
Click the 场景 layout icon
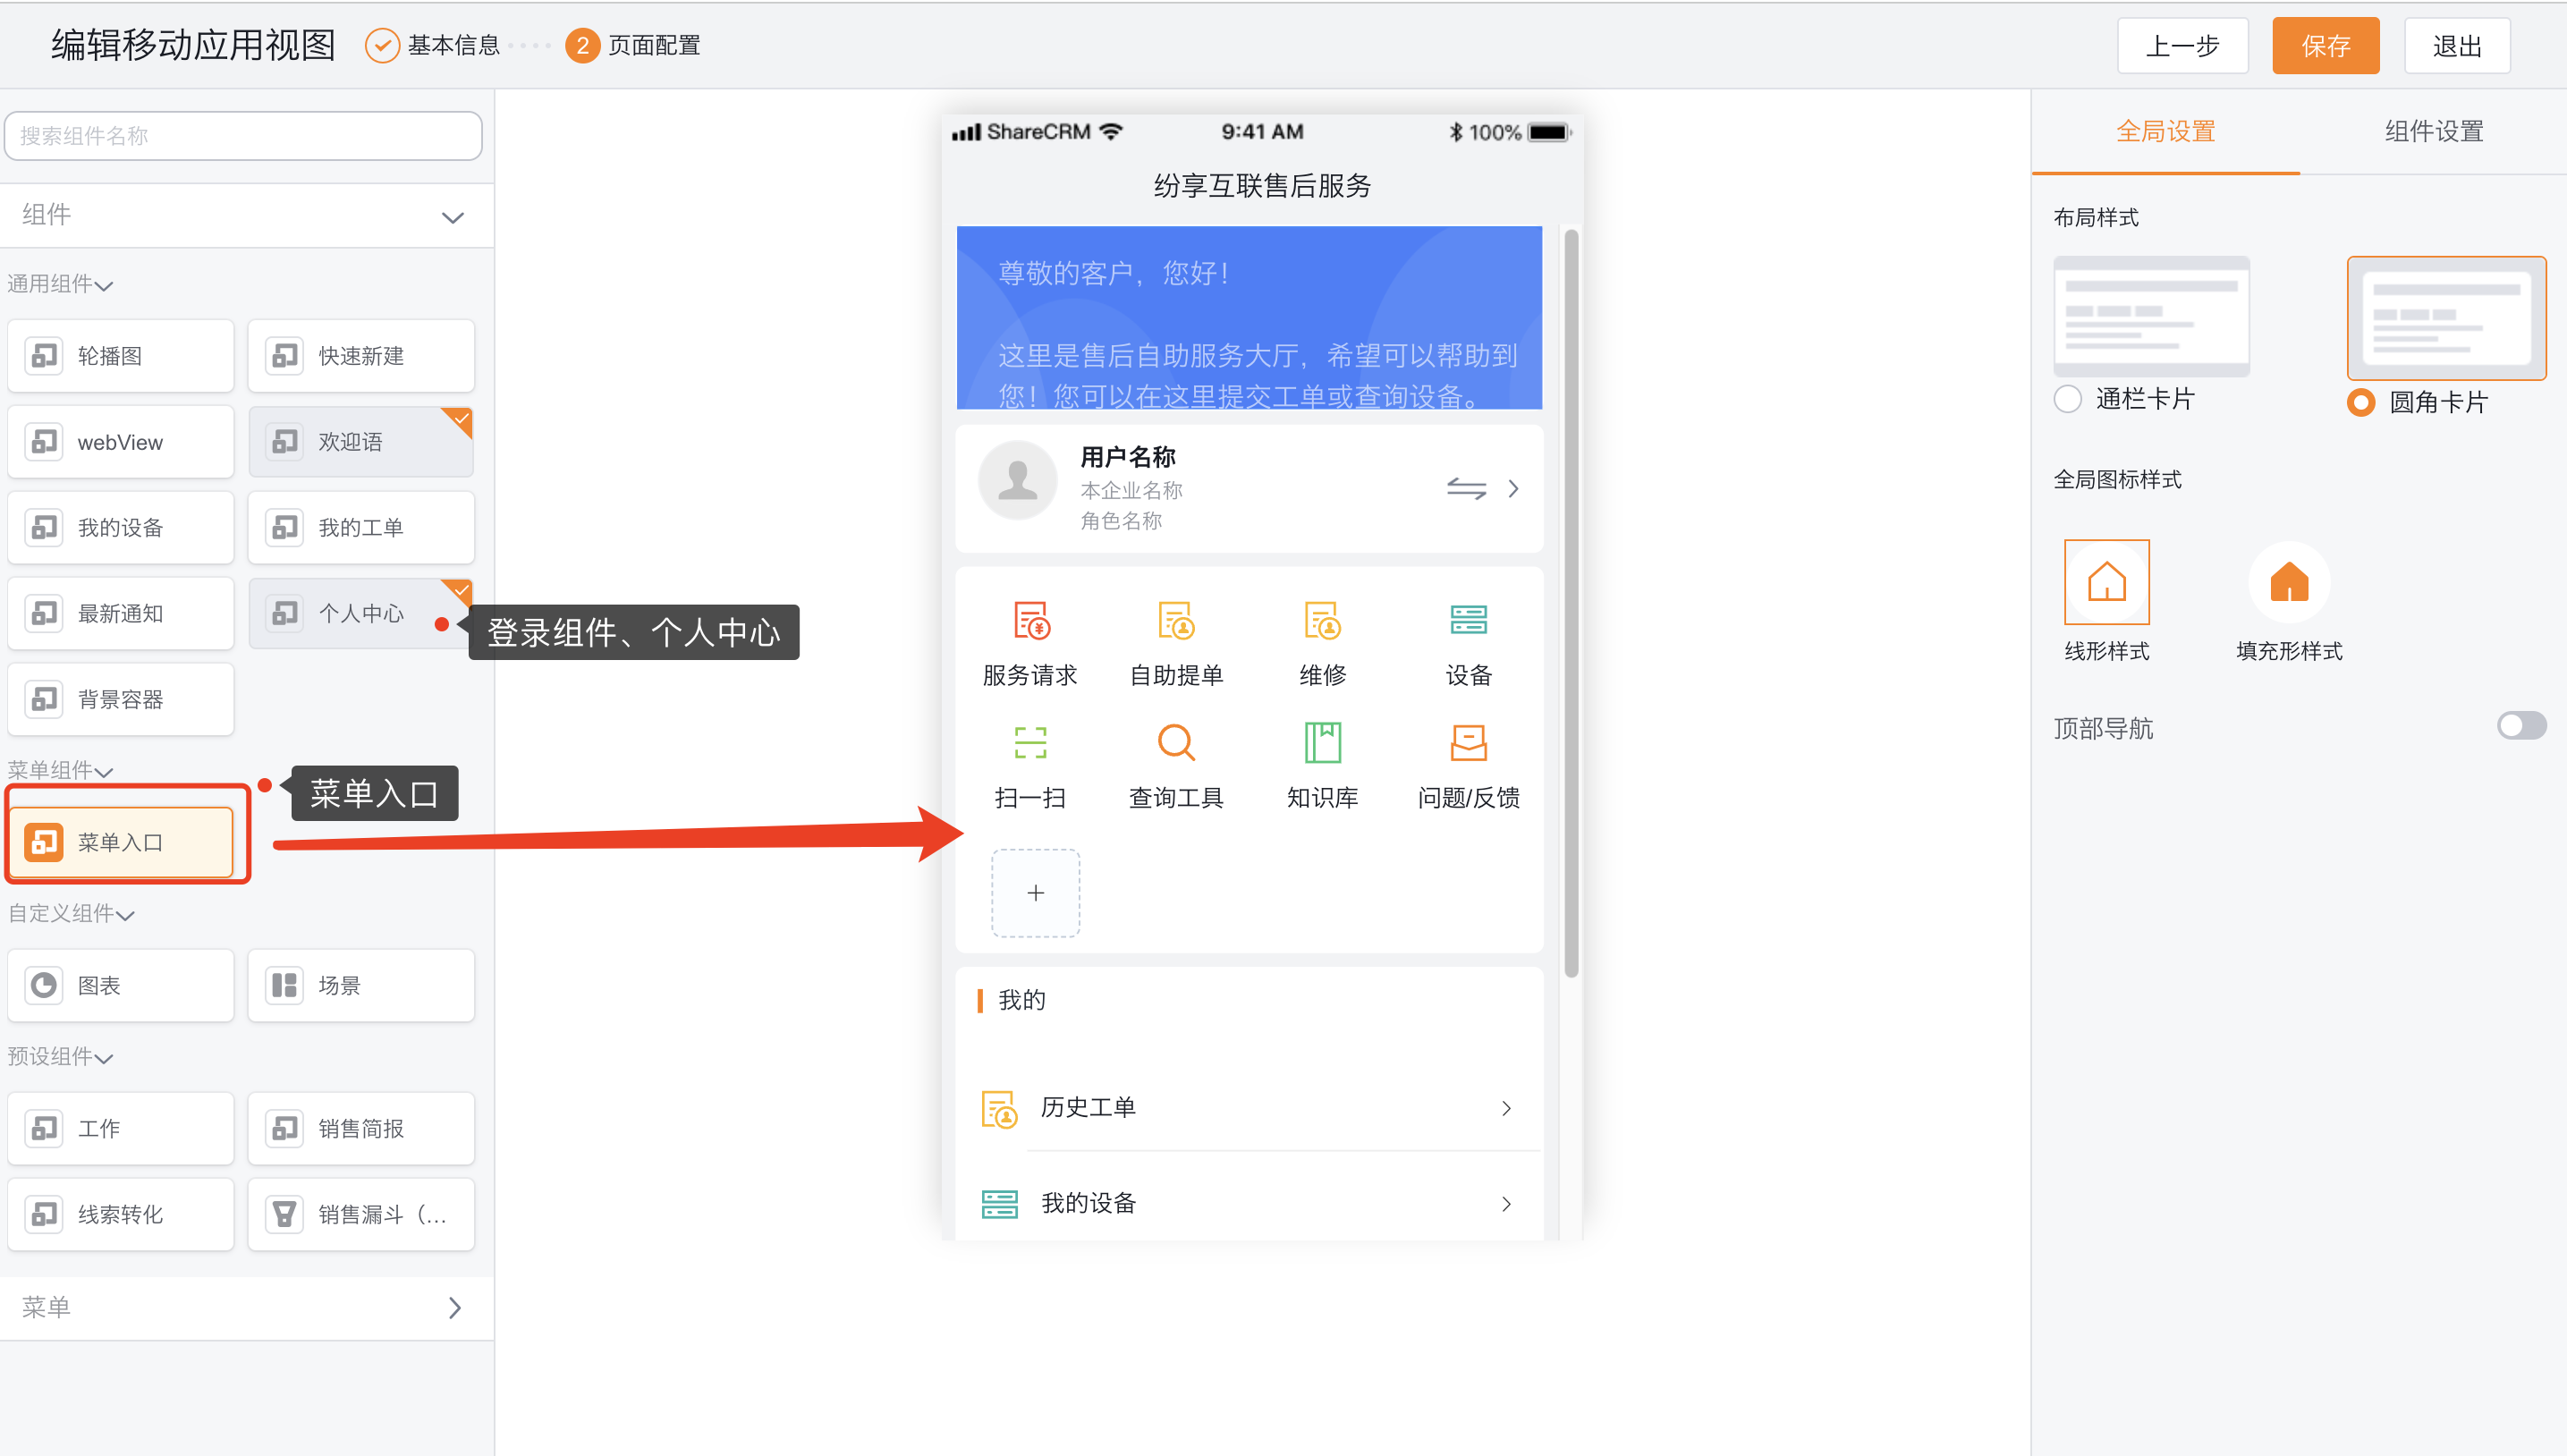click(x=285, y=985)
